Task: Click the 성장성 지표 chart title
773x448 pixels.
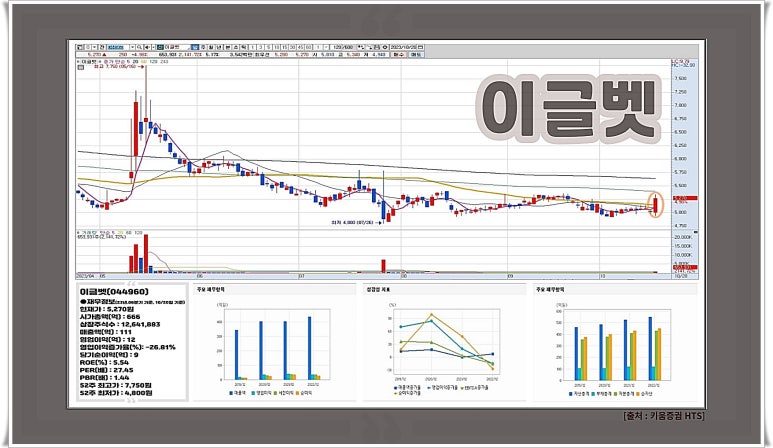Action: [x=378, y=289]
